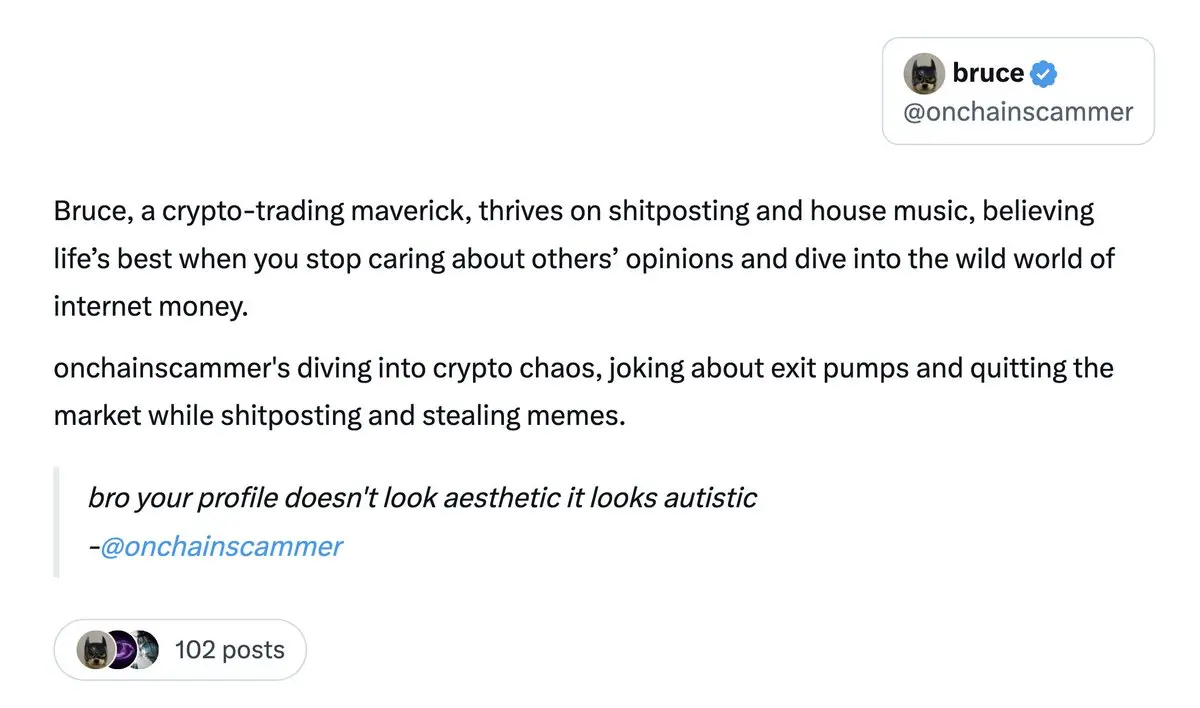Open @onchainscammer handle in the profile card
The height and width of the screenshot is (708, 1200).
pyautogui.click(x=1018, y=112)
